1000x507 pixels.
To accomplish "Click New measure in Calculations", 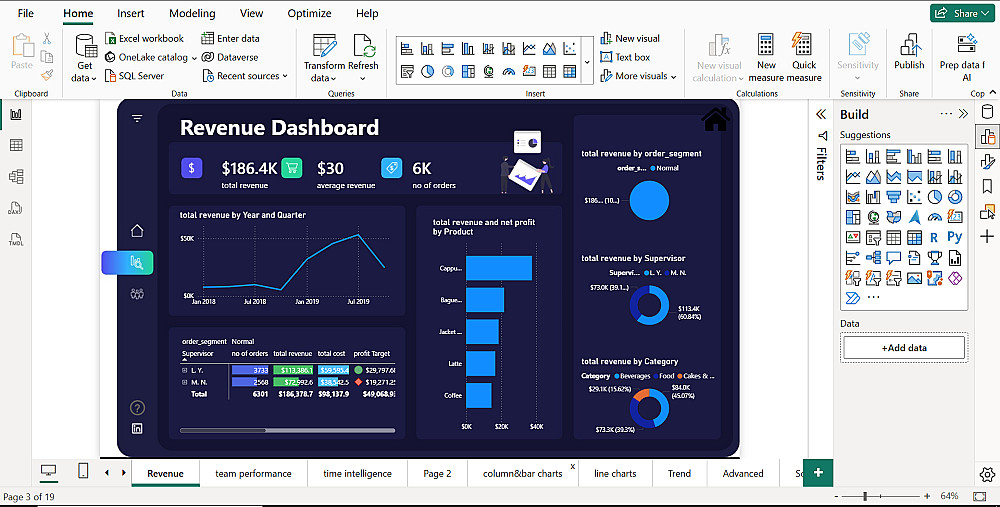I will coord(766,59).
